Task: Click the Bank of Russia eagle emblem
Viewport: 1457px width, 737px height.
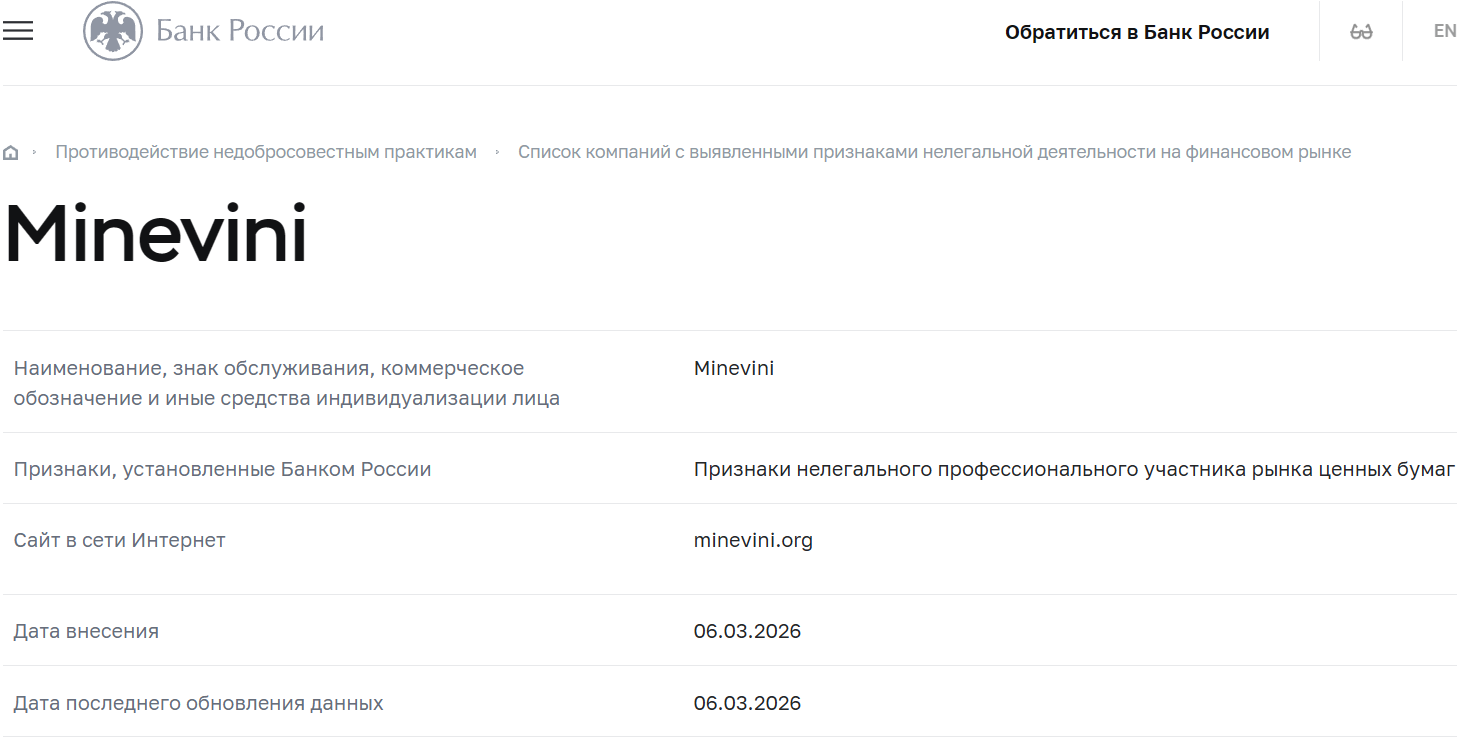Action: pos(110,30)
